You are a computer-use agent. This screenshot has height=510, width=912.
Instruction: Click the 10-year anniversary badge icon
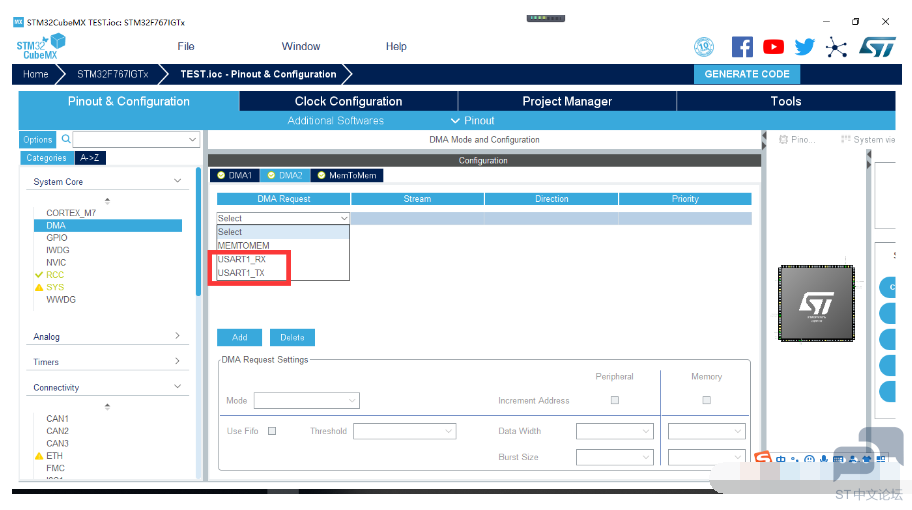(704, 47)
